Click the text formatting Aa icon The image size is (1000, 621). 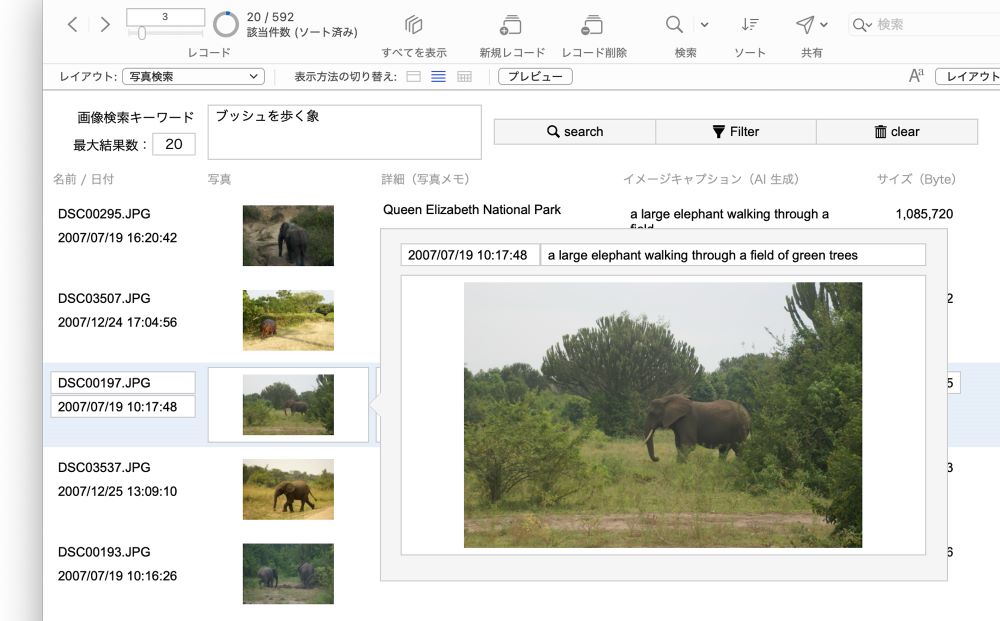(x=916, y=76)
